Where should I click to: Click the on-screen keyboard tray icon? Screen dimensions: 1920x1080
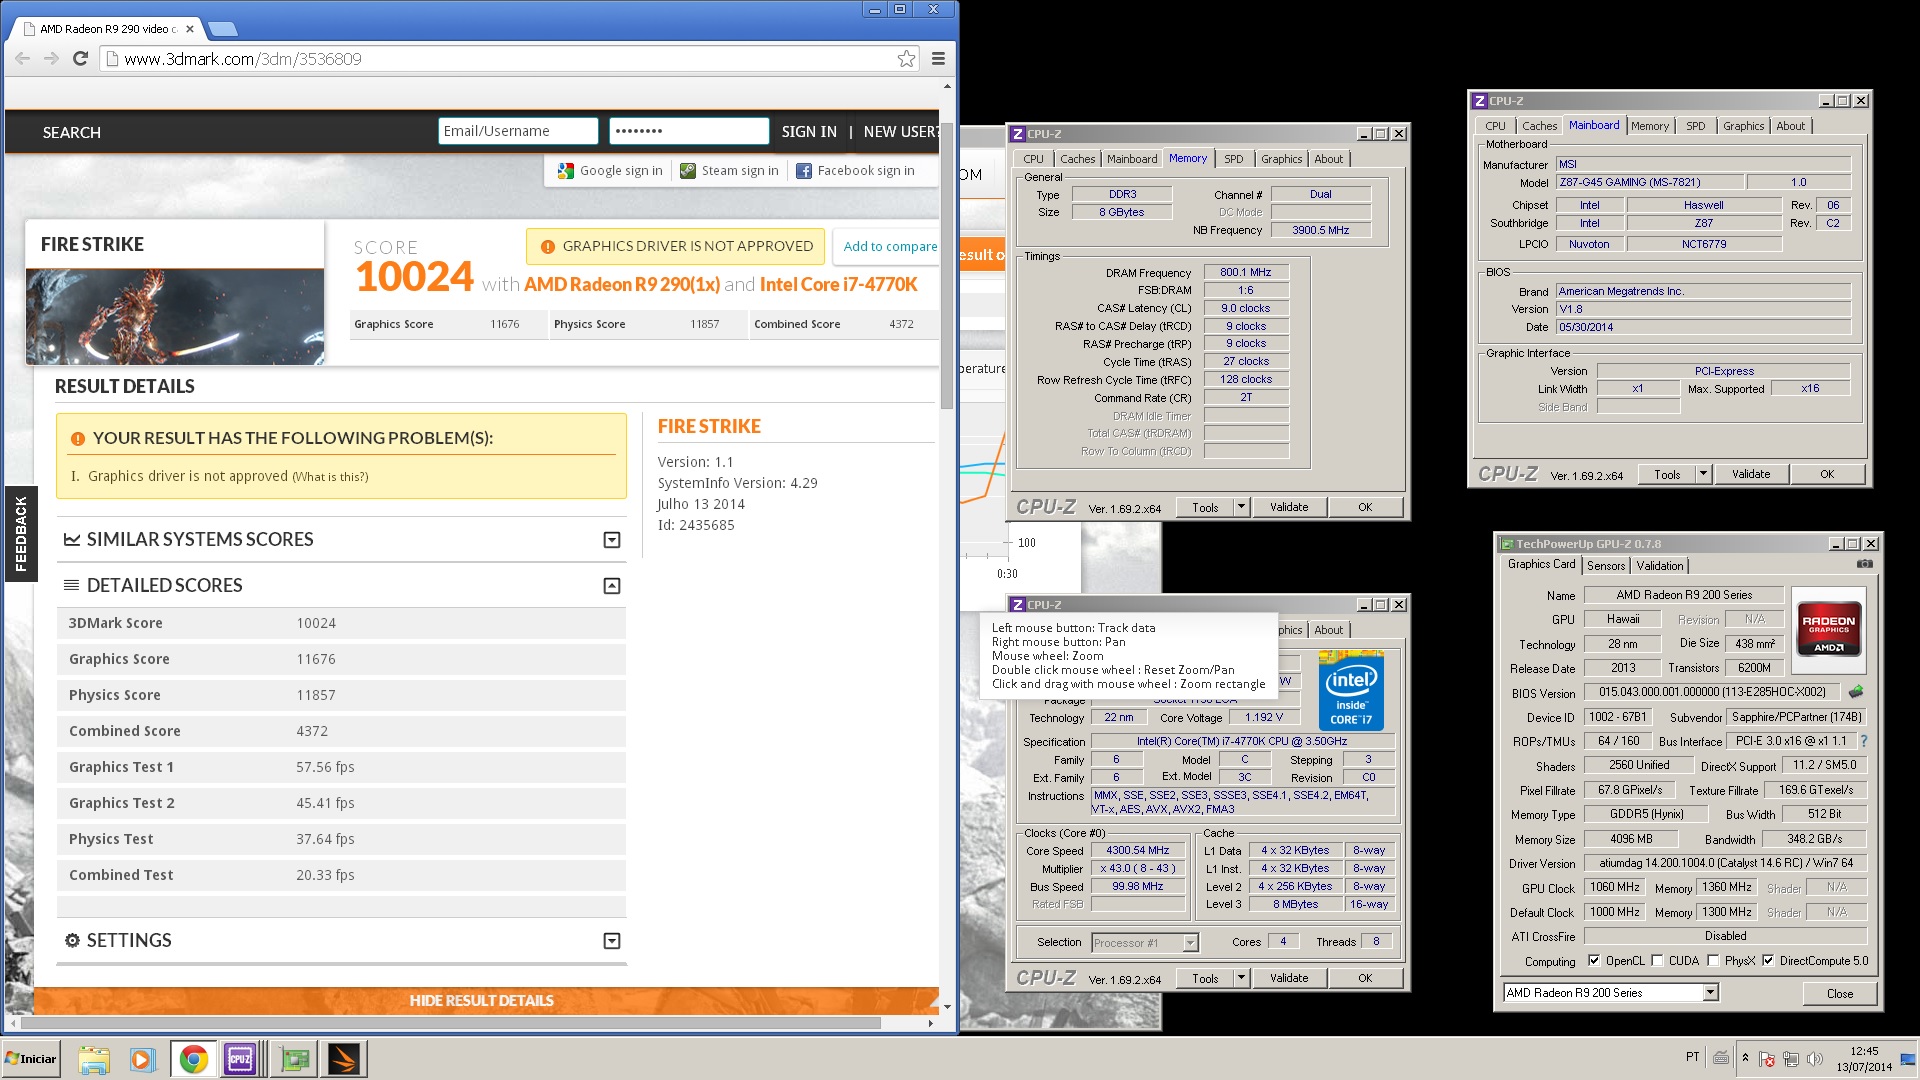point(1721,1057)
